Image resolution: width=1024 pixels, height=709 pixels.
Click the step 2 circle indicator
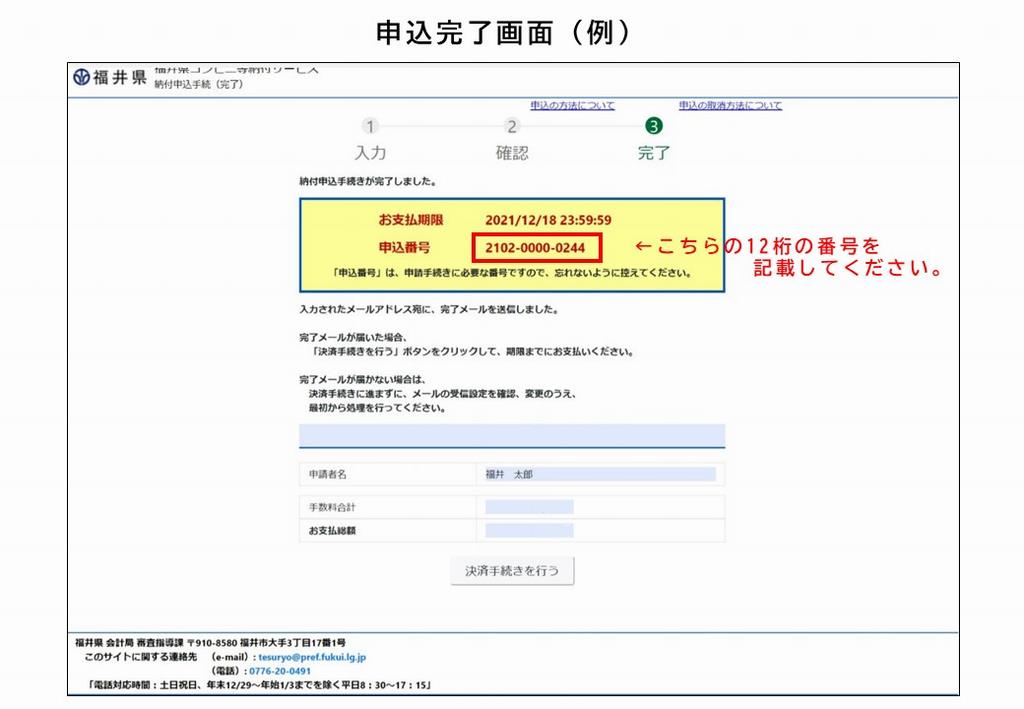(512, 126)
